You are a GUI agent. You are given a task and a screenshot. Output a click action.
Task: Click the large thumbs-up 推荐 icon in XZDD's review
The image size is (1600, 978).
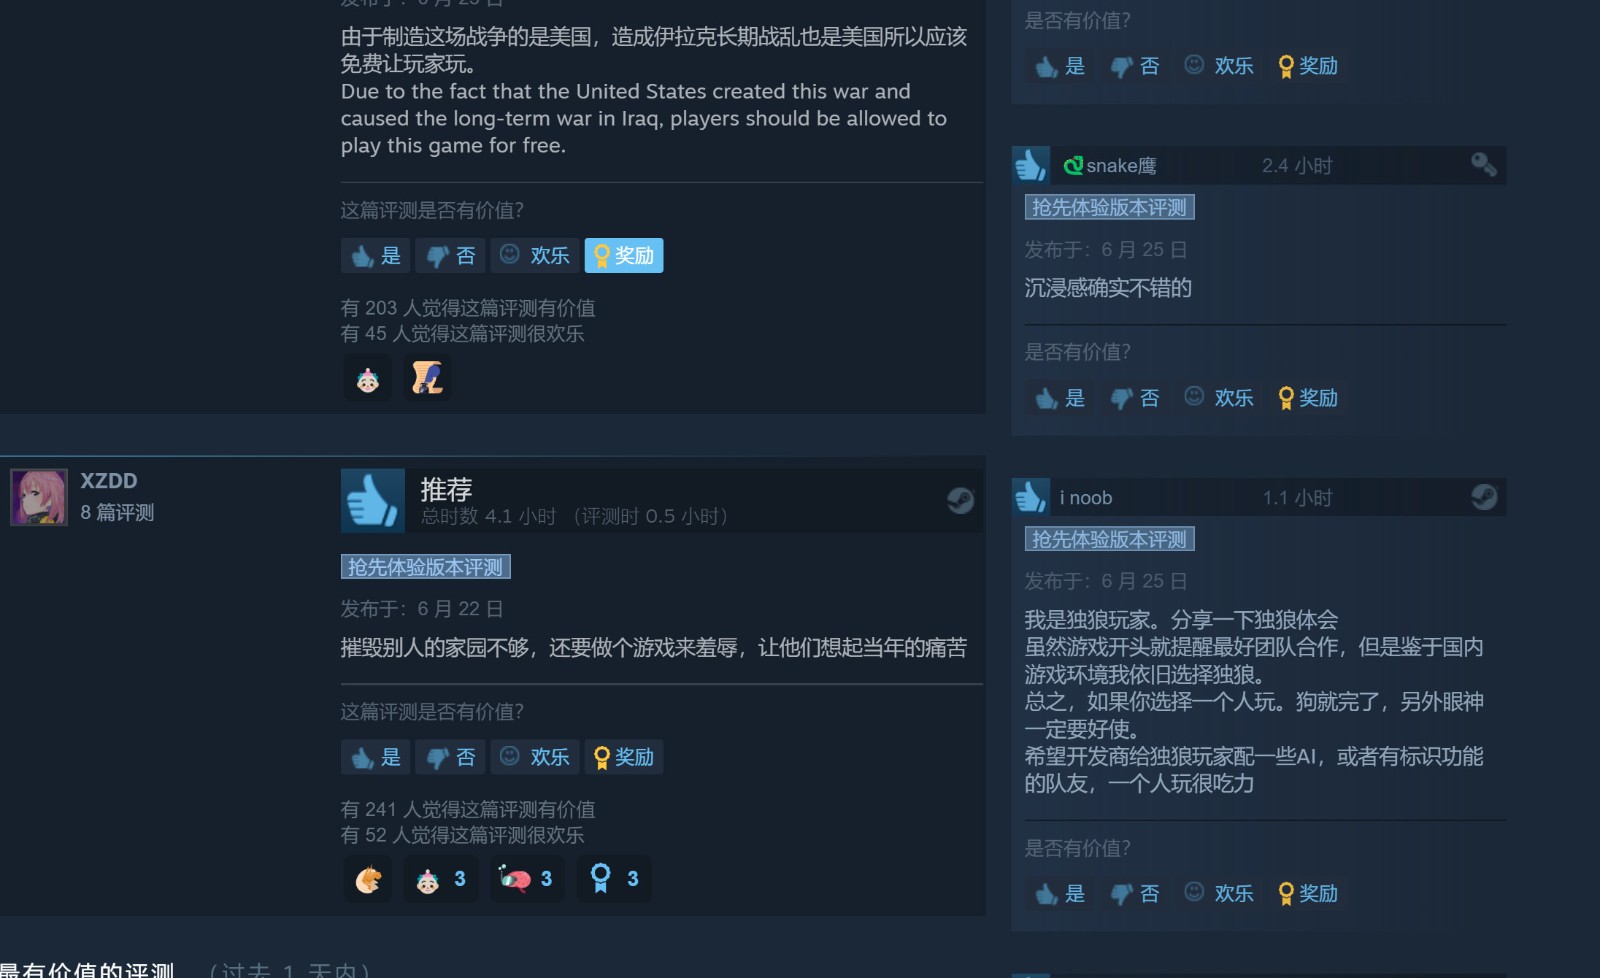[x=373, y=500]
